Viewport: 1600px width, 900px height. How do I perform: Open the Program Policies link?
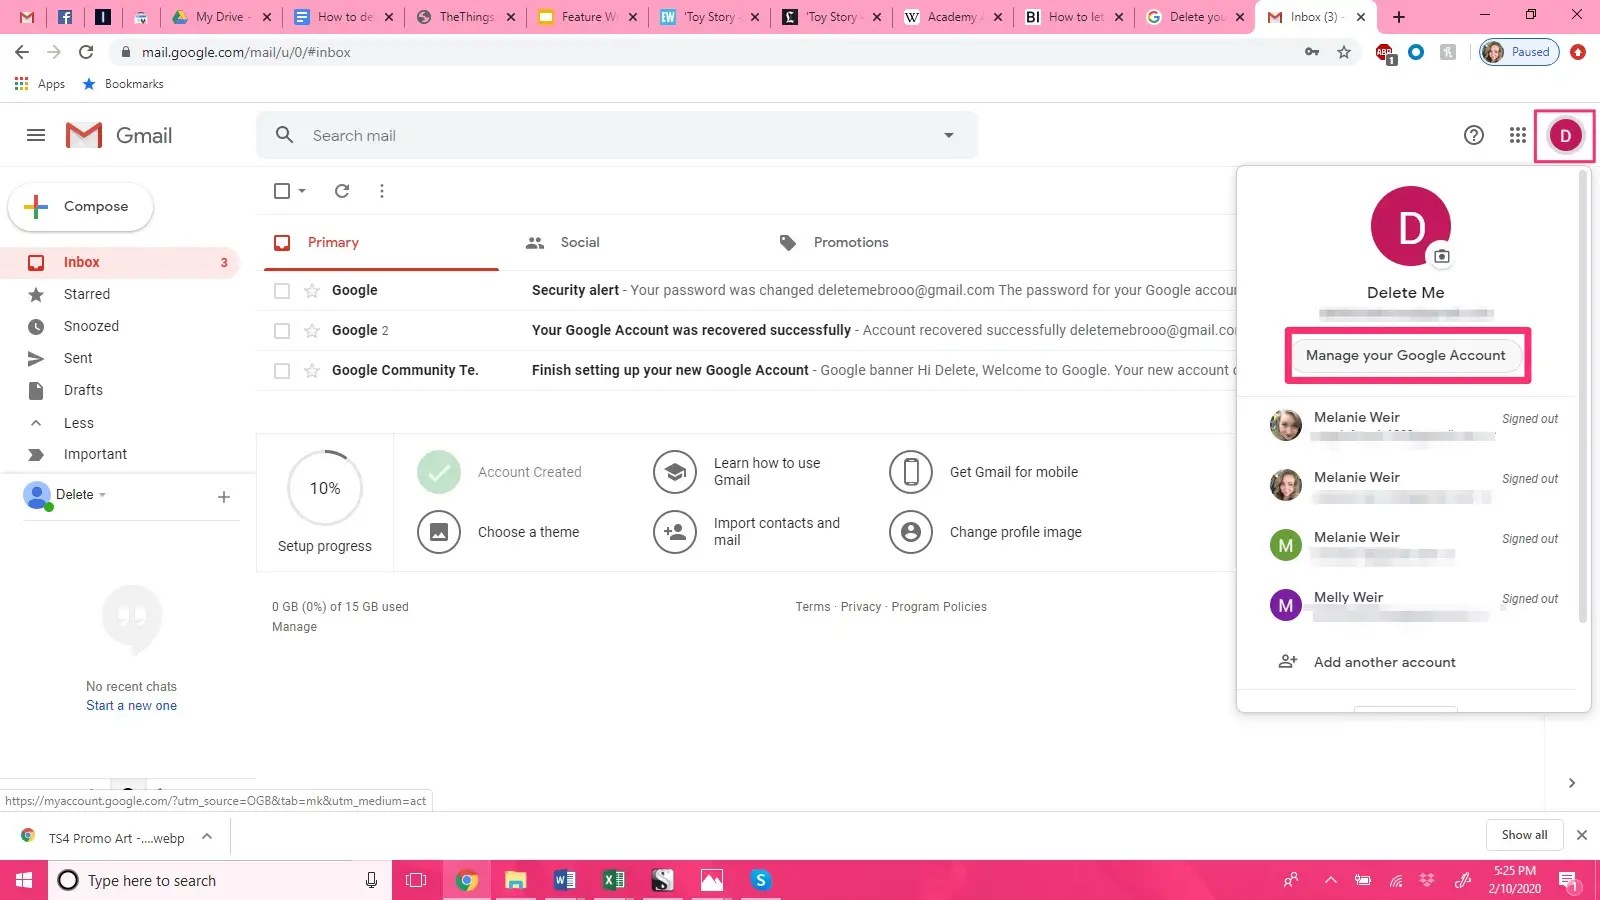[x=939, y=606]
